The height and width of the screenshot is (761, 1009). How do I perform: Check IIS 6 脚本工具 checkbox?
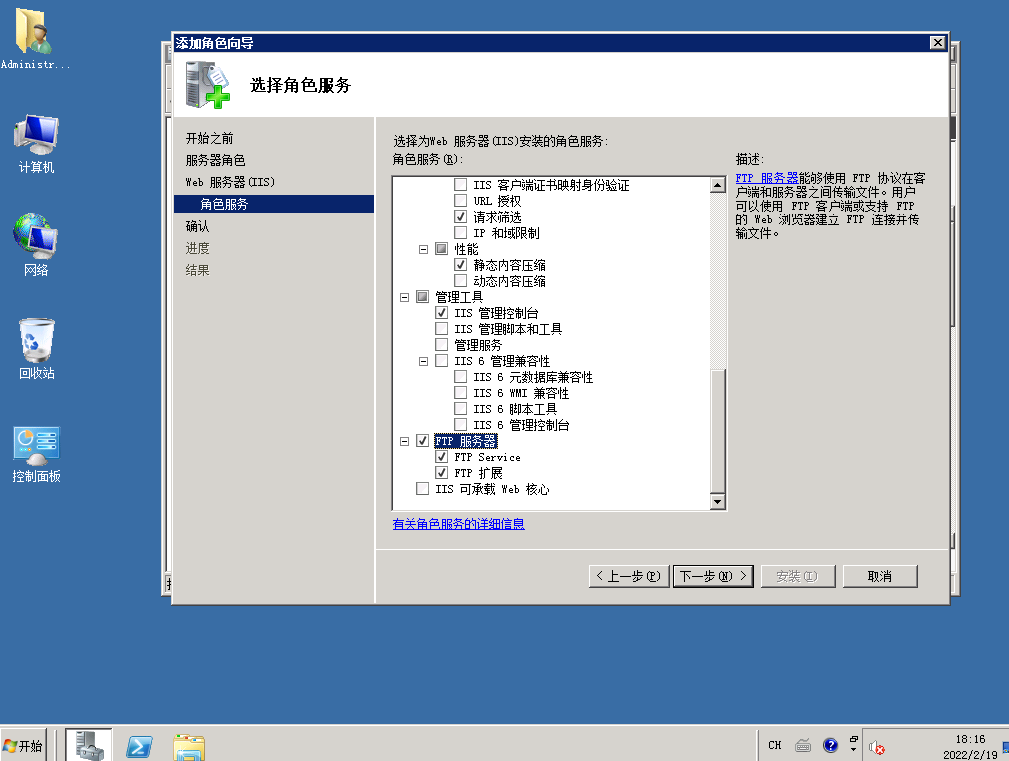coord(460,408)
